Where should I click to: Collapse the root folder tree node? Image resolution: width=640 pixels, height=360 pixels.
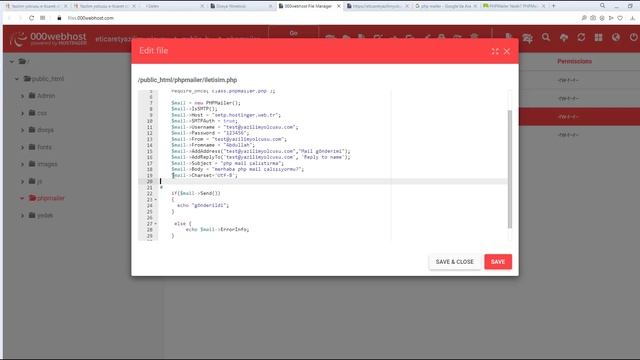[x=12, y=62]
